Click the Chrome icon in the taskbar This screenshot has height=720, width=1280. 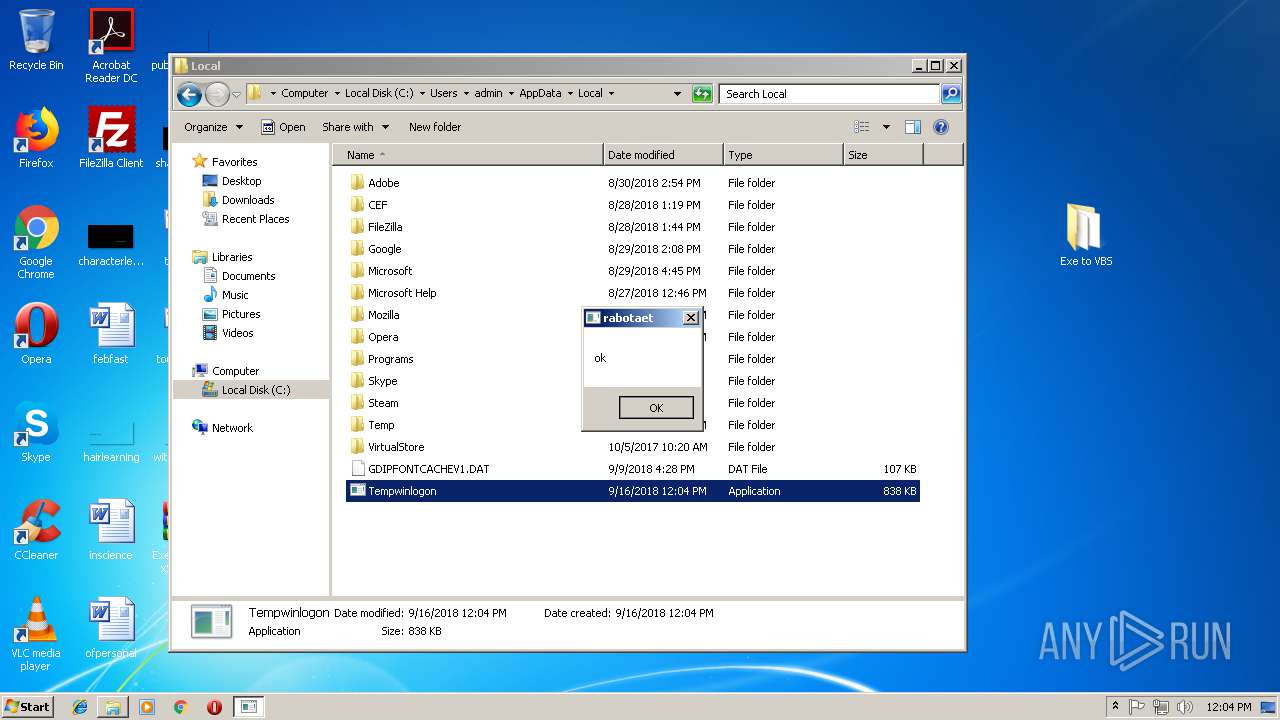pos(181,707)
